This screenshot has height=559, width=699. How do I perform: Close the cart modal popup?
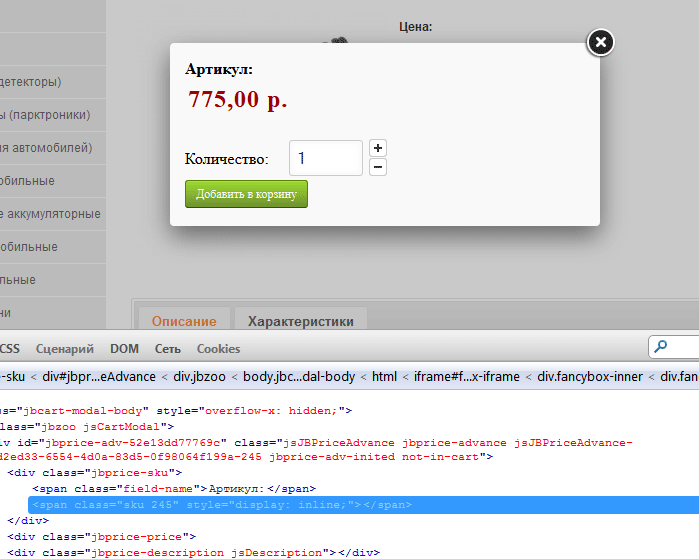[x=600, y=42]
